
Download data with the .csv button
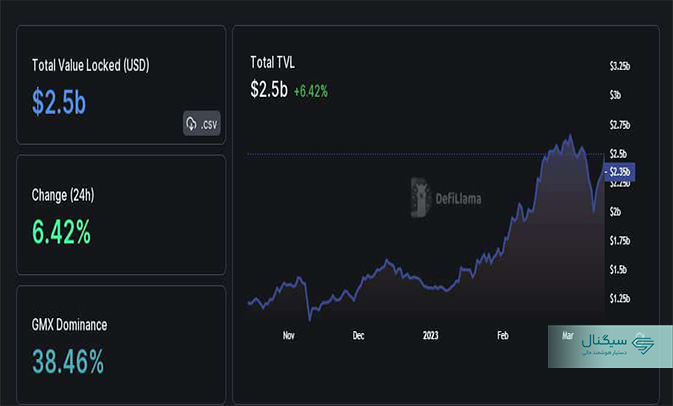(x=202, y=124)
